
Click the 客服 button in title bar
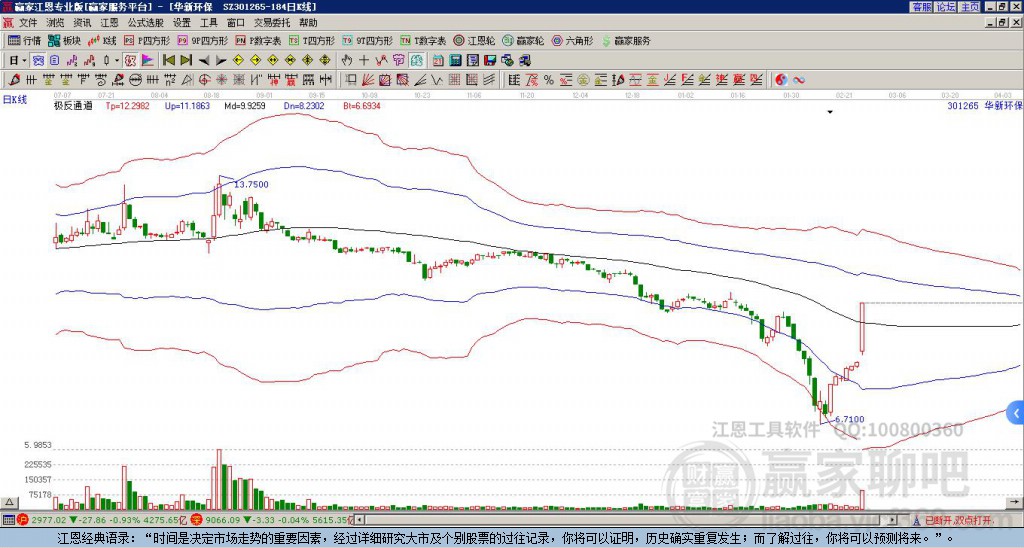(921, 7)
